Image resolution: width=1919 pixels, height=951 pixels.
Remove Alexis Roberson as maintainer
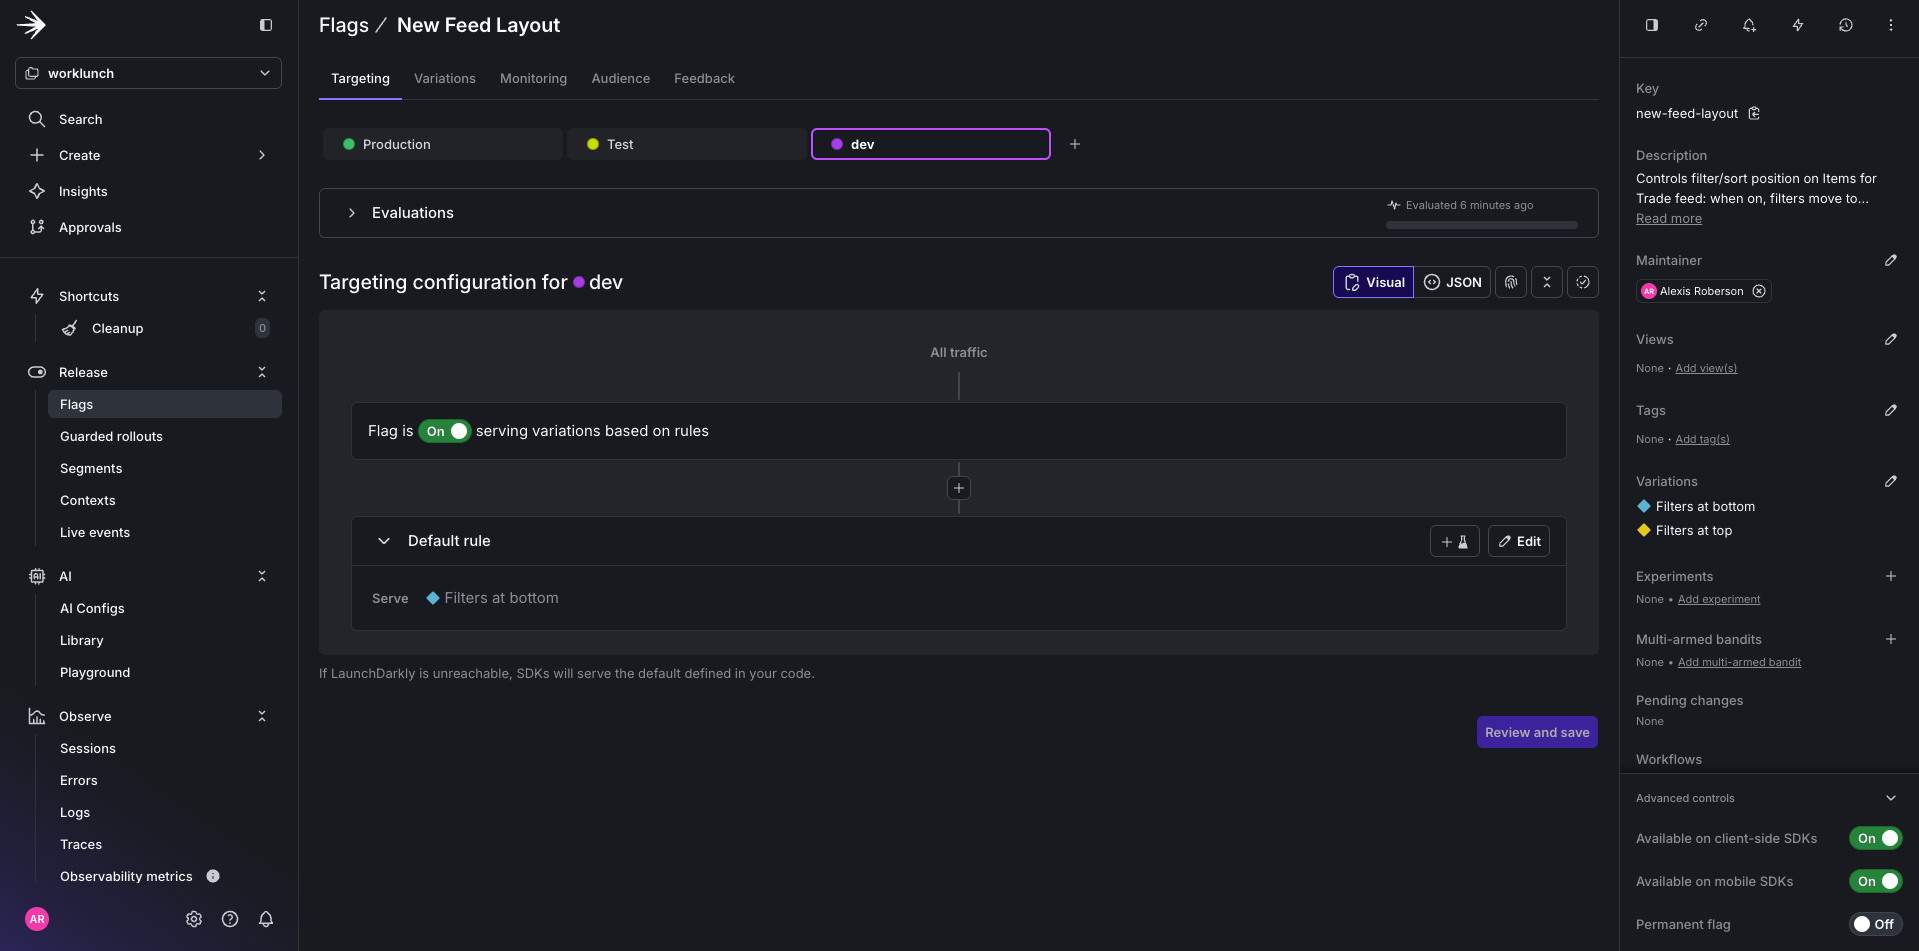[1759, 291]
